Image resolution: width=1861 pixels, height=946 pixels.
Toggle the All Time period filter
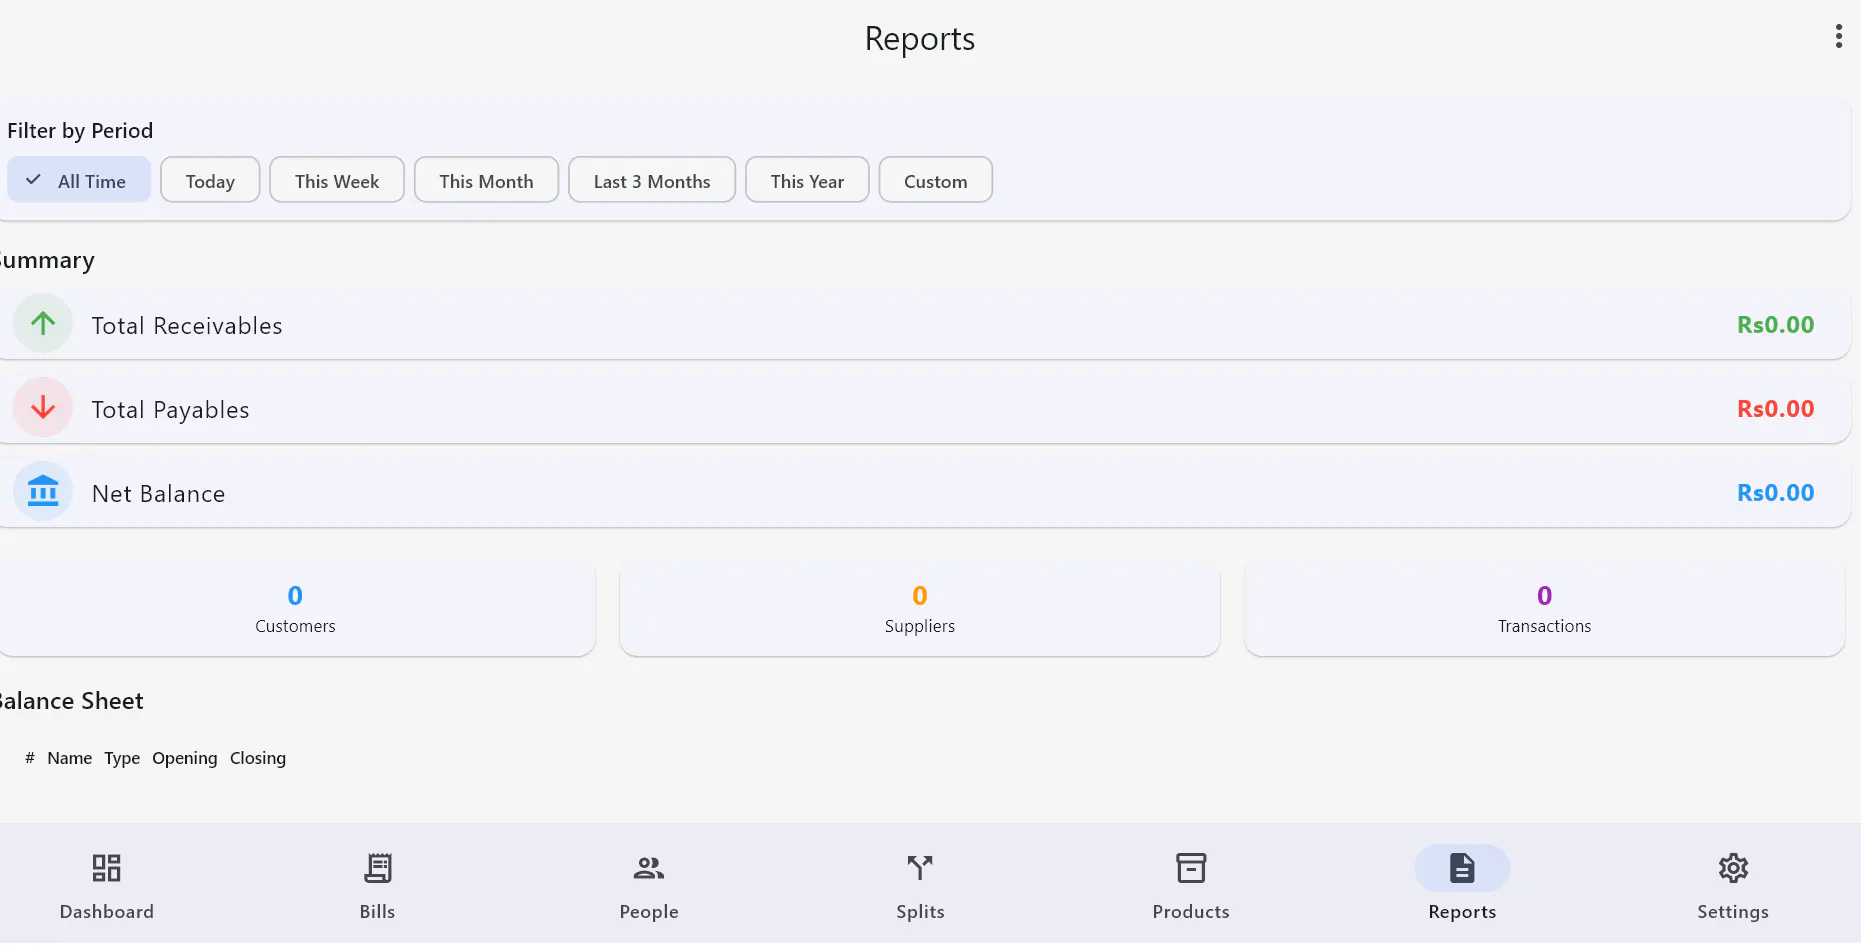(79, 180)
